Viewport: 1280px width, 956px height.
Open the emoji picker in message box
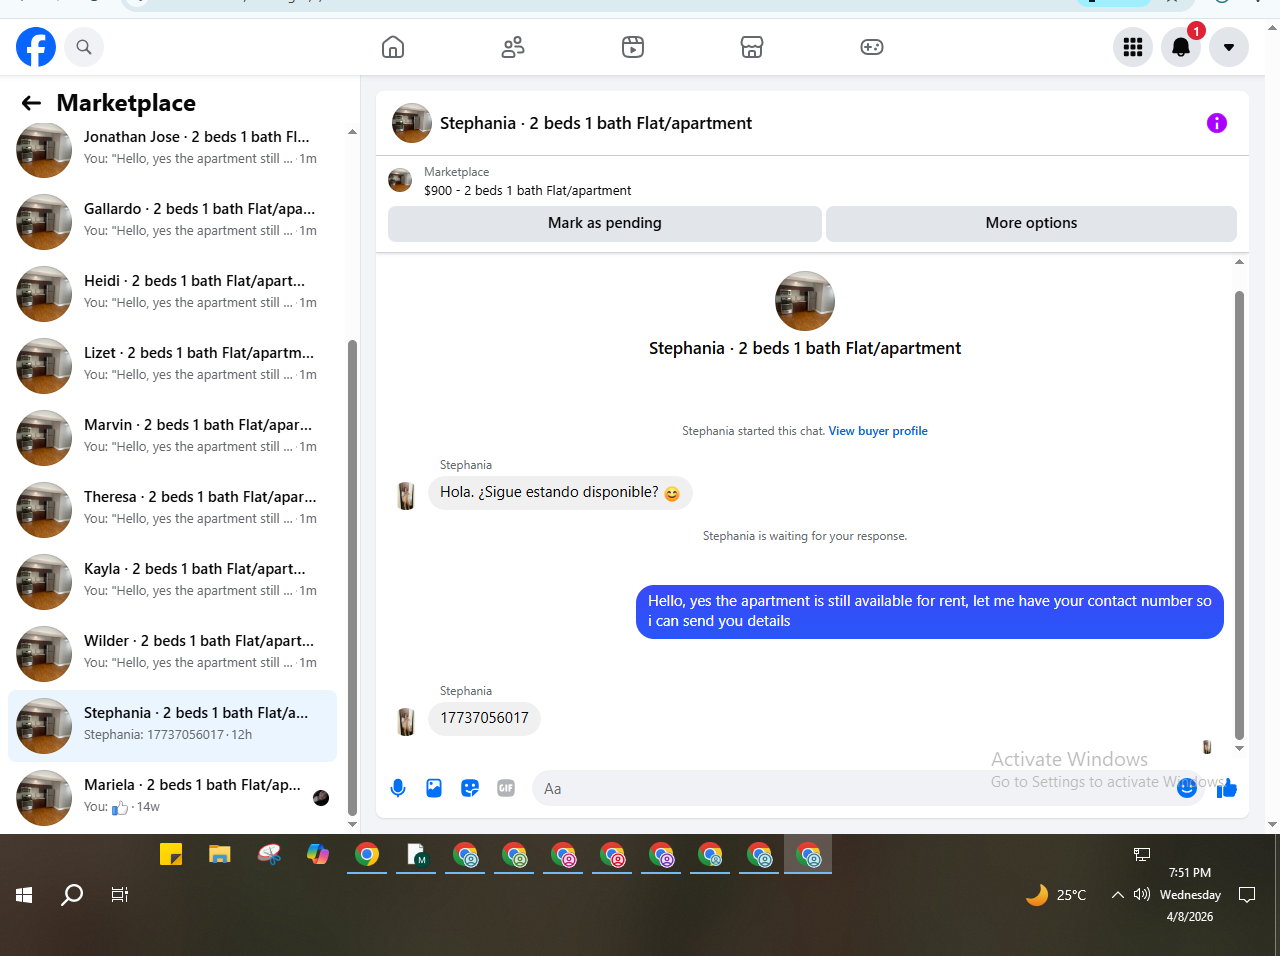[1187, 788]
